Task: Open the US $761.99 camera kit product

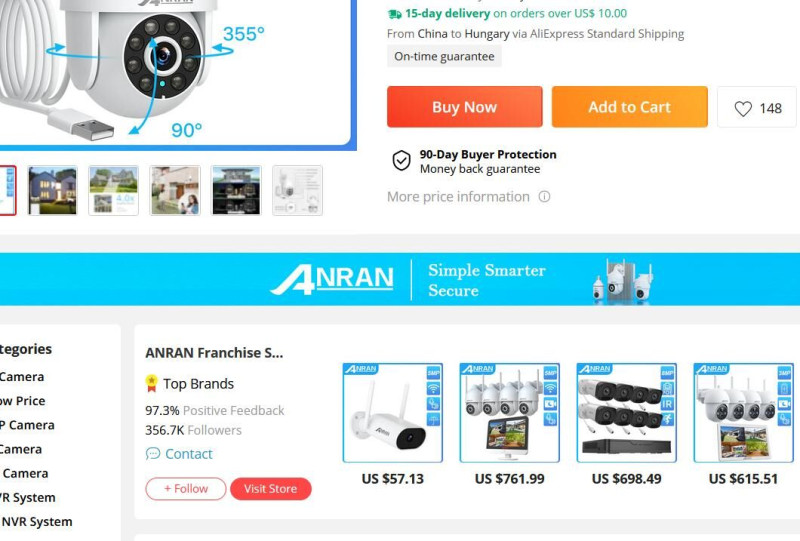Action: click(509, 413)
